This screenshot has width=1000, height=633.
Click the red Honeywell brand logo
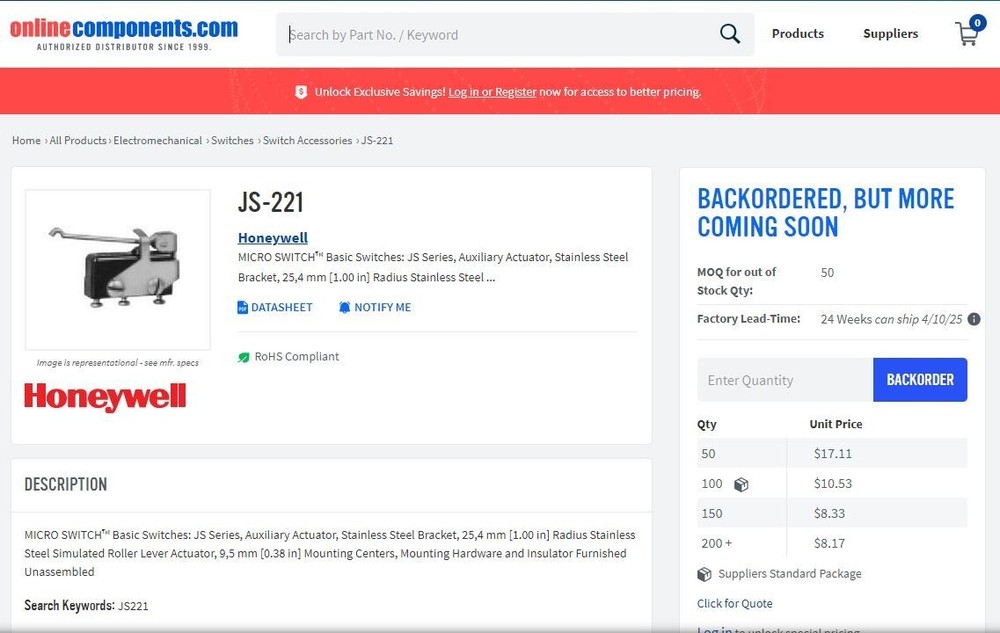105,397
